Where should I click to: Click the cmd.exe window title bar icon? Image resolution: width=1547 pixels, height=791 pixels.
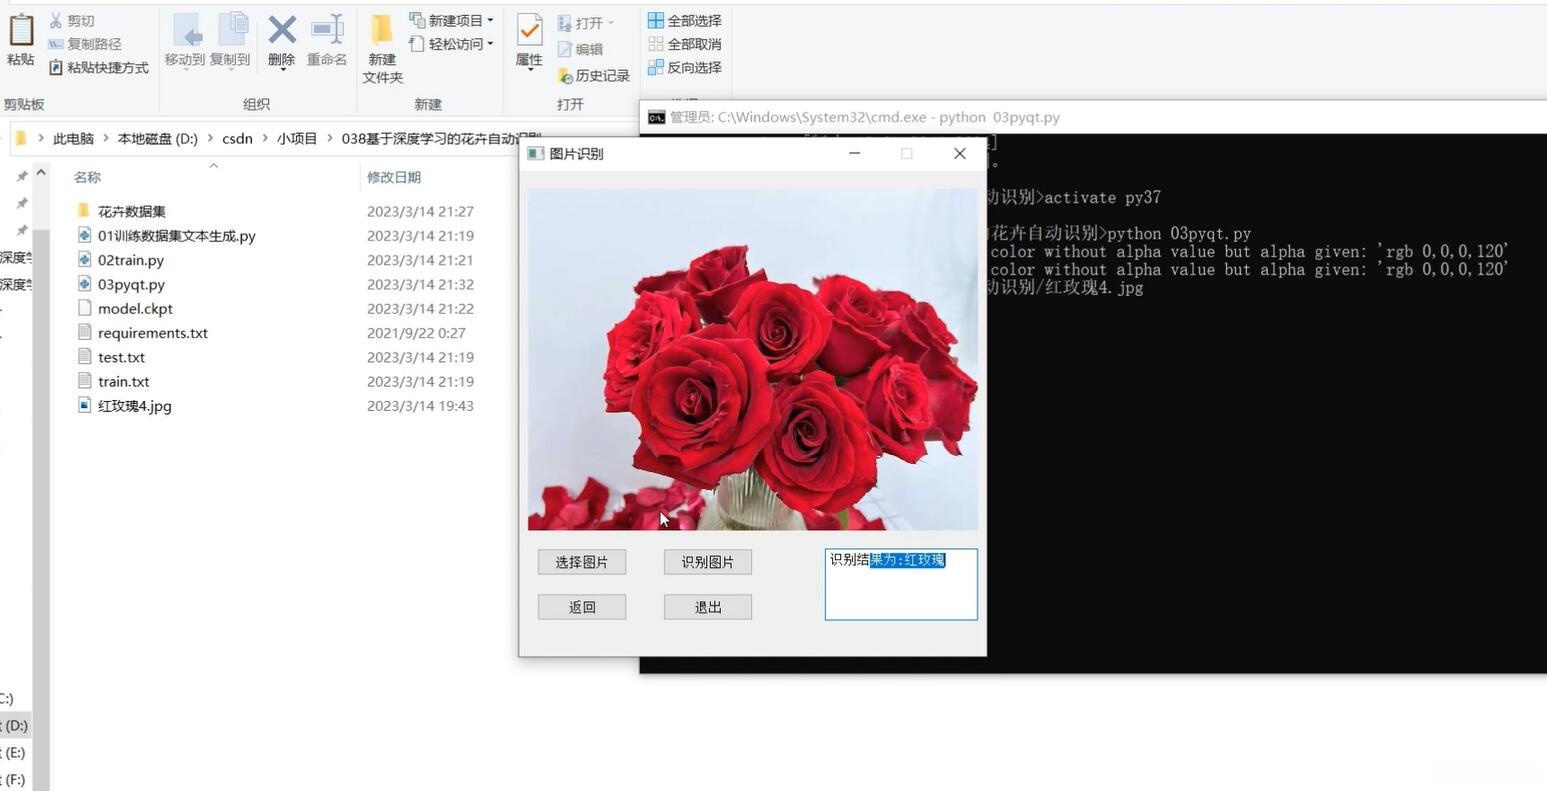[656, 117]
